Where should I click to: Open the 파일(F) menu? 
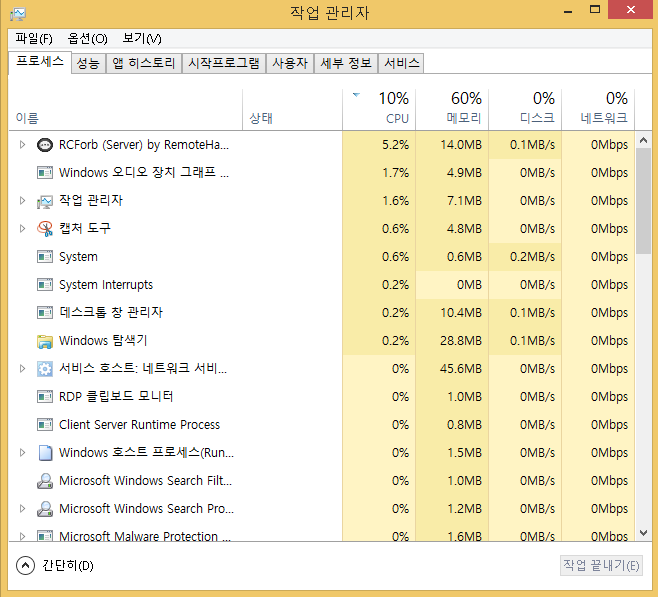click(x=34, y=39)
